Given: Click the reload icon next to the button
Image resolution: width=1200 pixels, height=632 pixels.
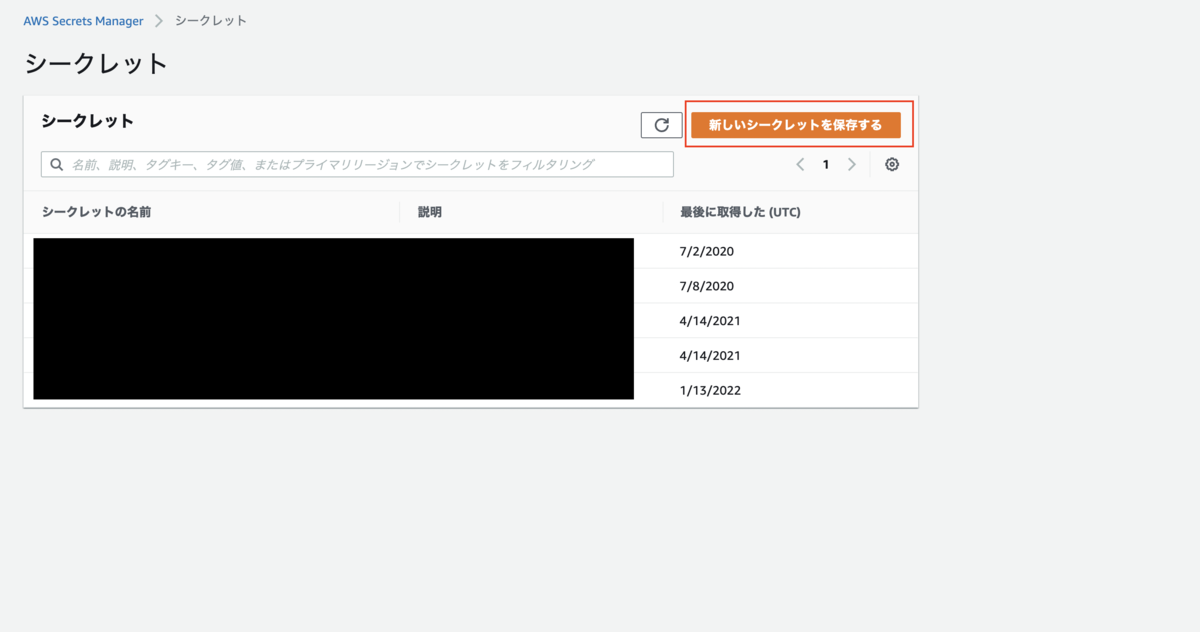Looking at the screenshot, I should 661,124.
